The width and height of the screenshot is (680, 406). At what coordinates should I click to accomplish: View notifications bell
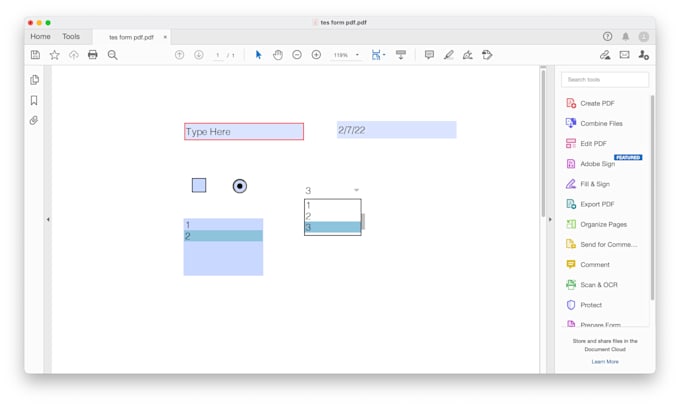point(625,36)
